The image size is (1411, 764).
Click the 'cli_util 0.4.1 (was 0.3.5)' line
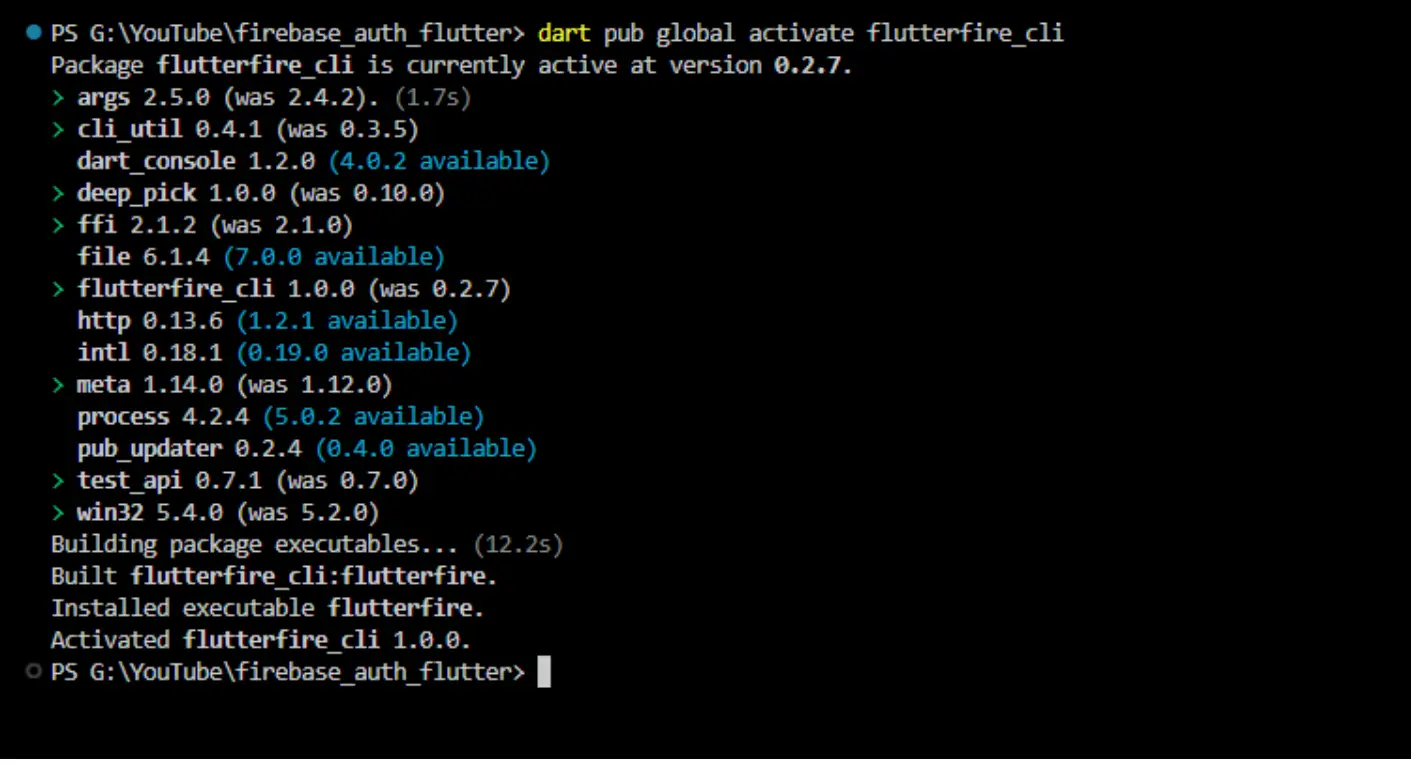pyautogui.click(x=248, y=129)
